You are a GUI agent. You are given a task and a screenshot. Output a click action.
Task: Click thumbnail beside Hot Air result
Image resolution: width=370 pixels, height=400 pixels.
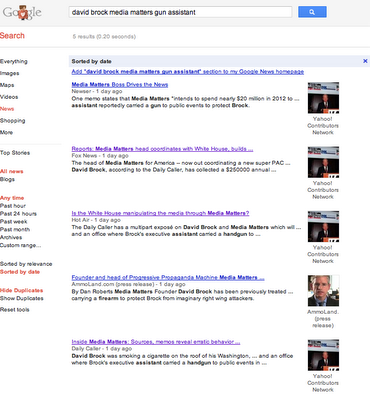click(x=323, y=227)
